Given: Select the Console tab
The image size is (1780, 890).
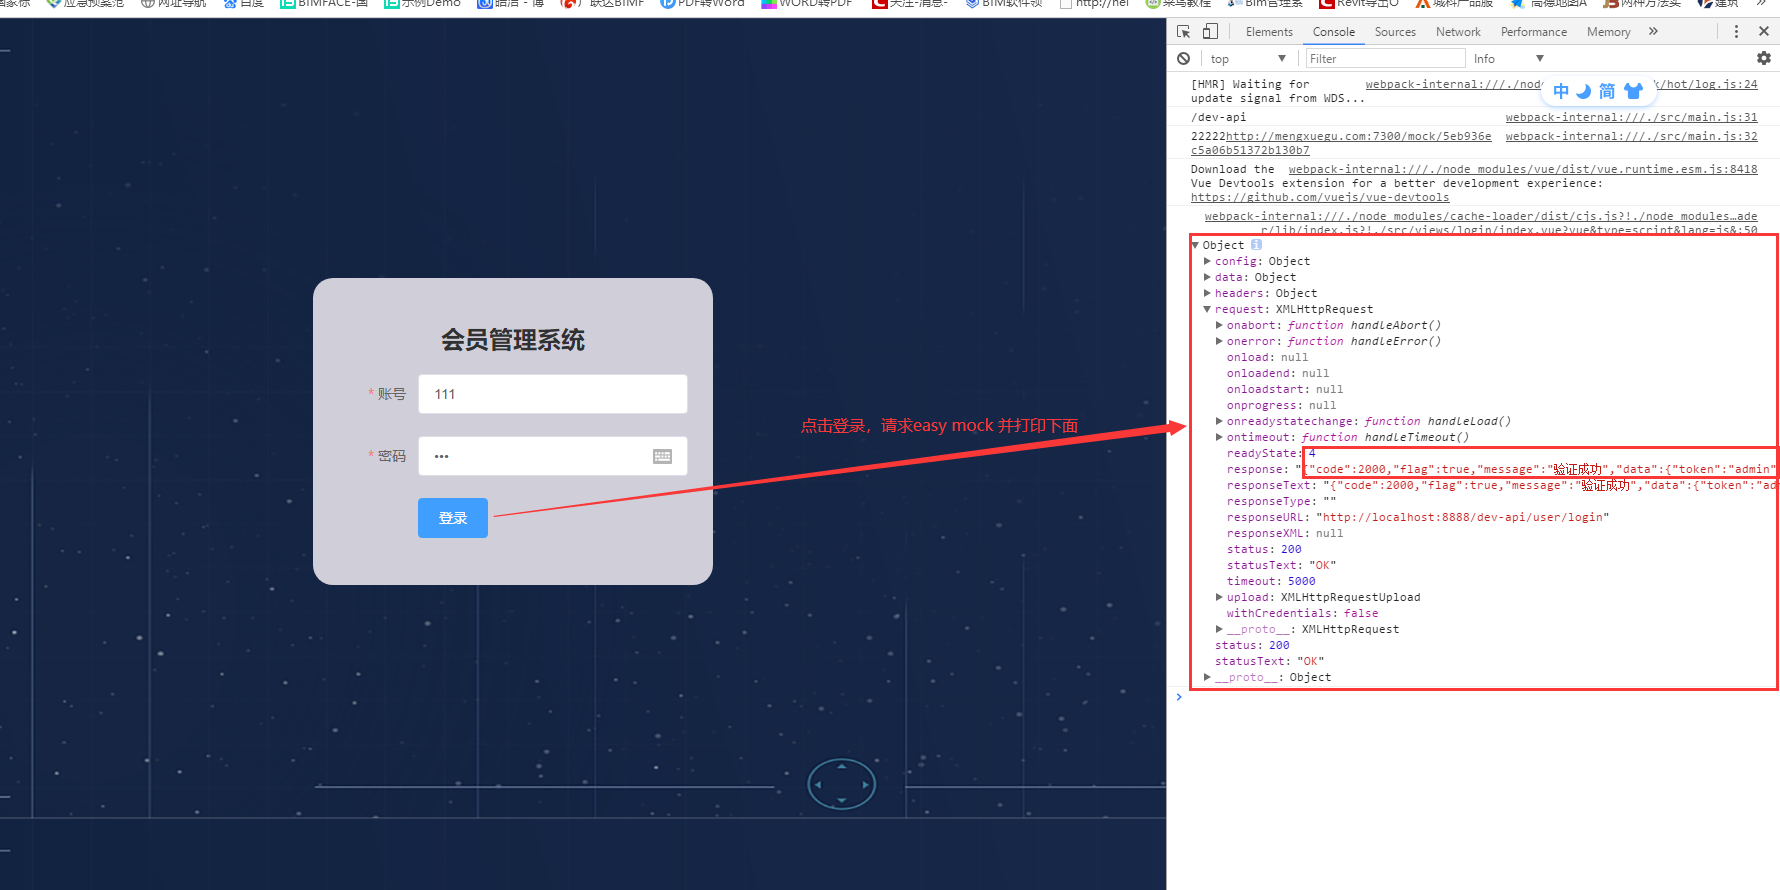Looking at the screenshot, I should click(x=1334, y=32).
